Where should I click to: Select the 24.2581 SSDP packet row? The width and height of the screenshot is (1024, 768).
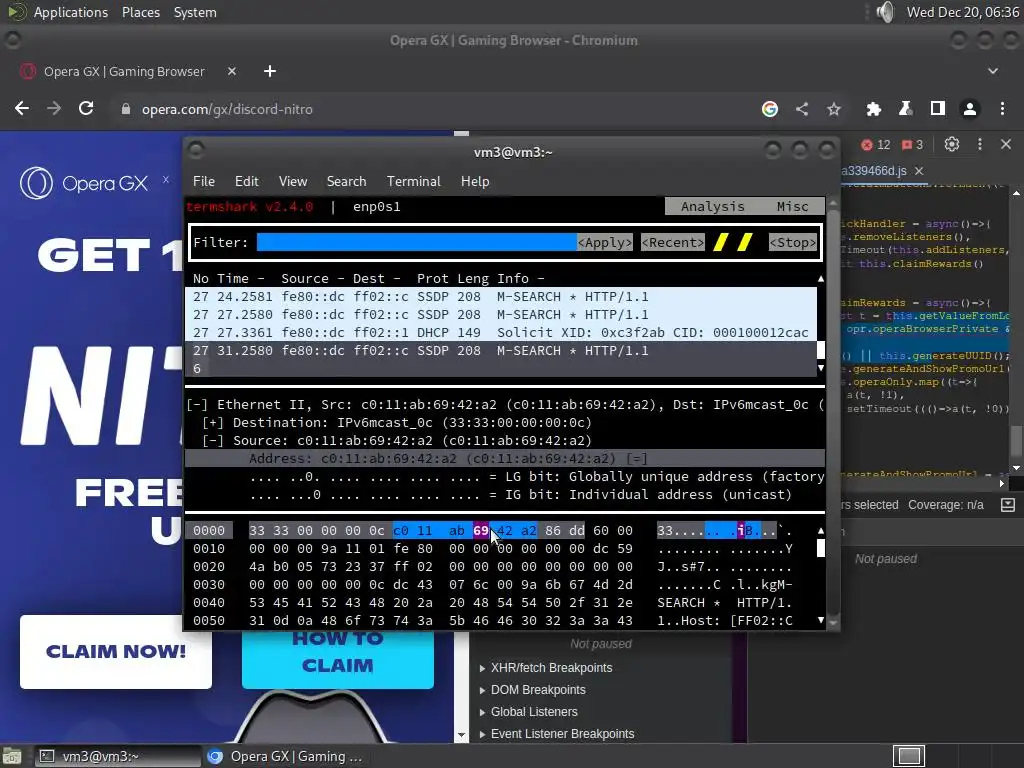pos(501,296)
